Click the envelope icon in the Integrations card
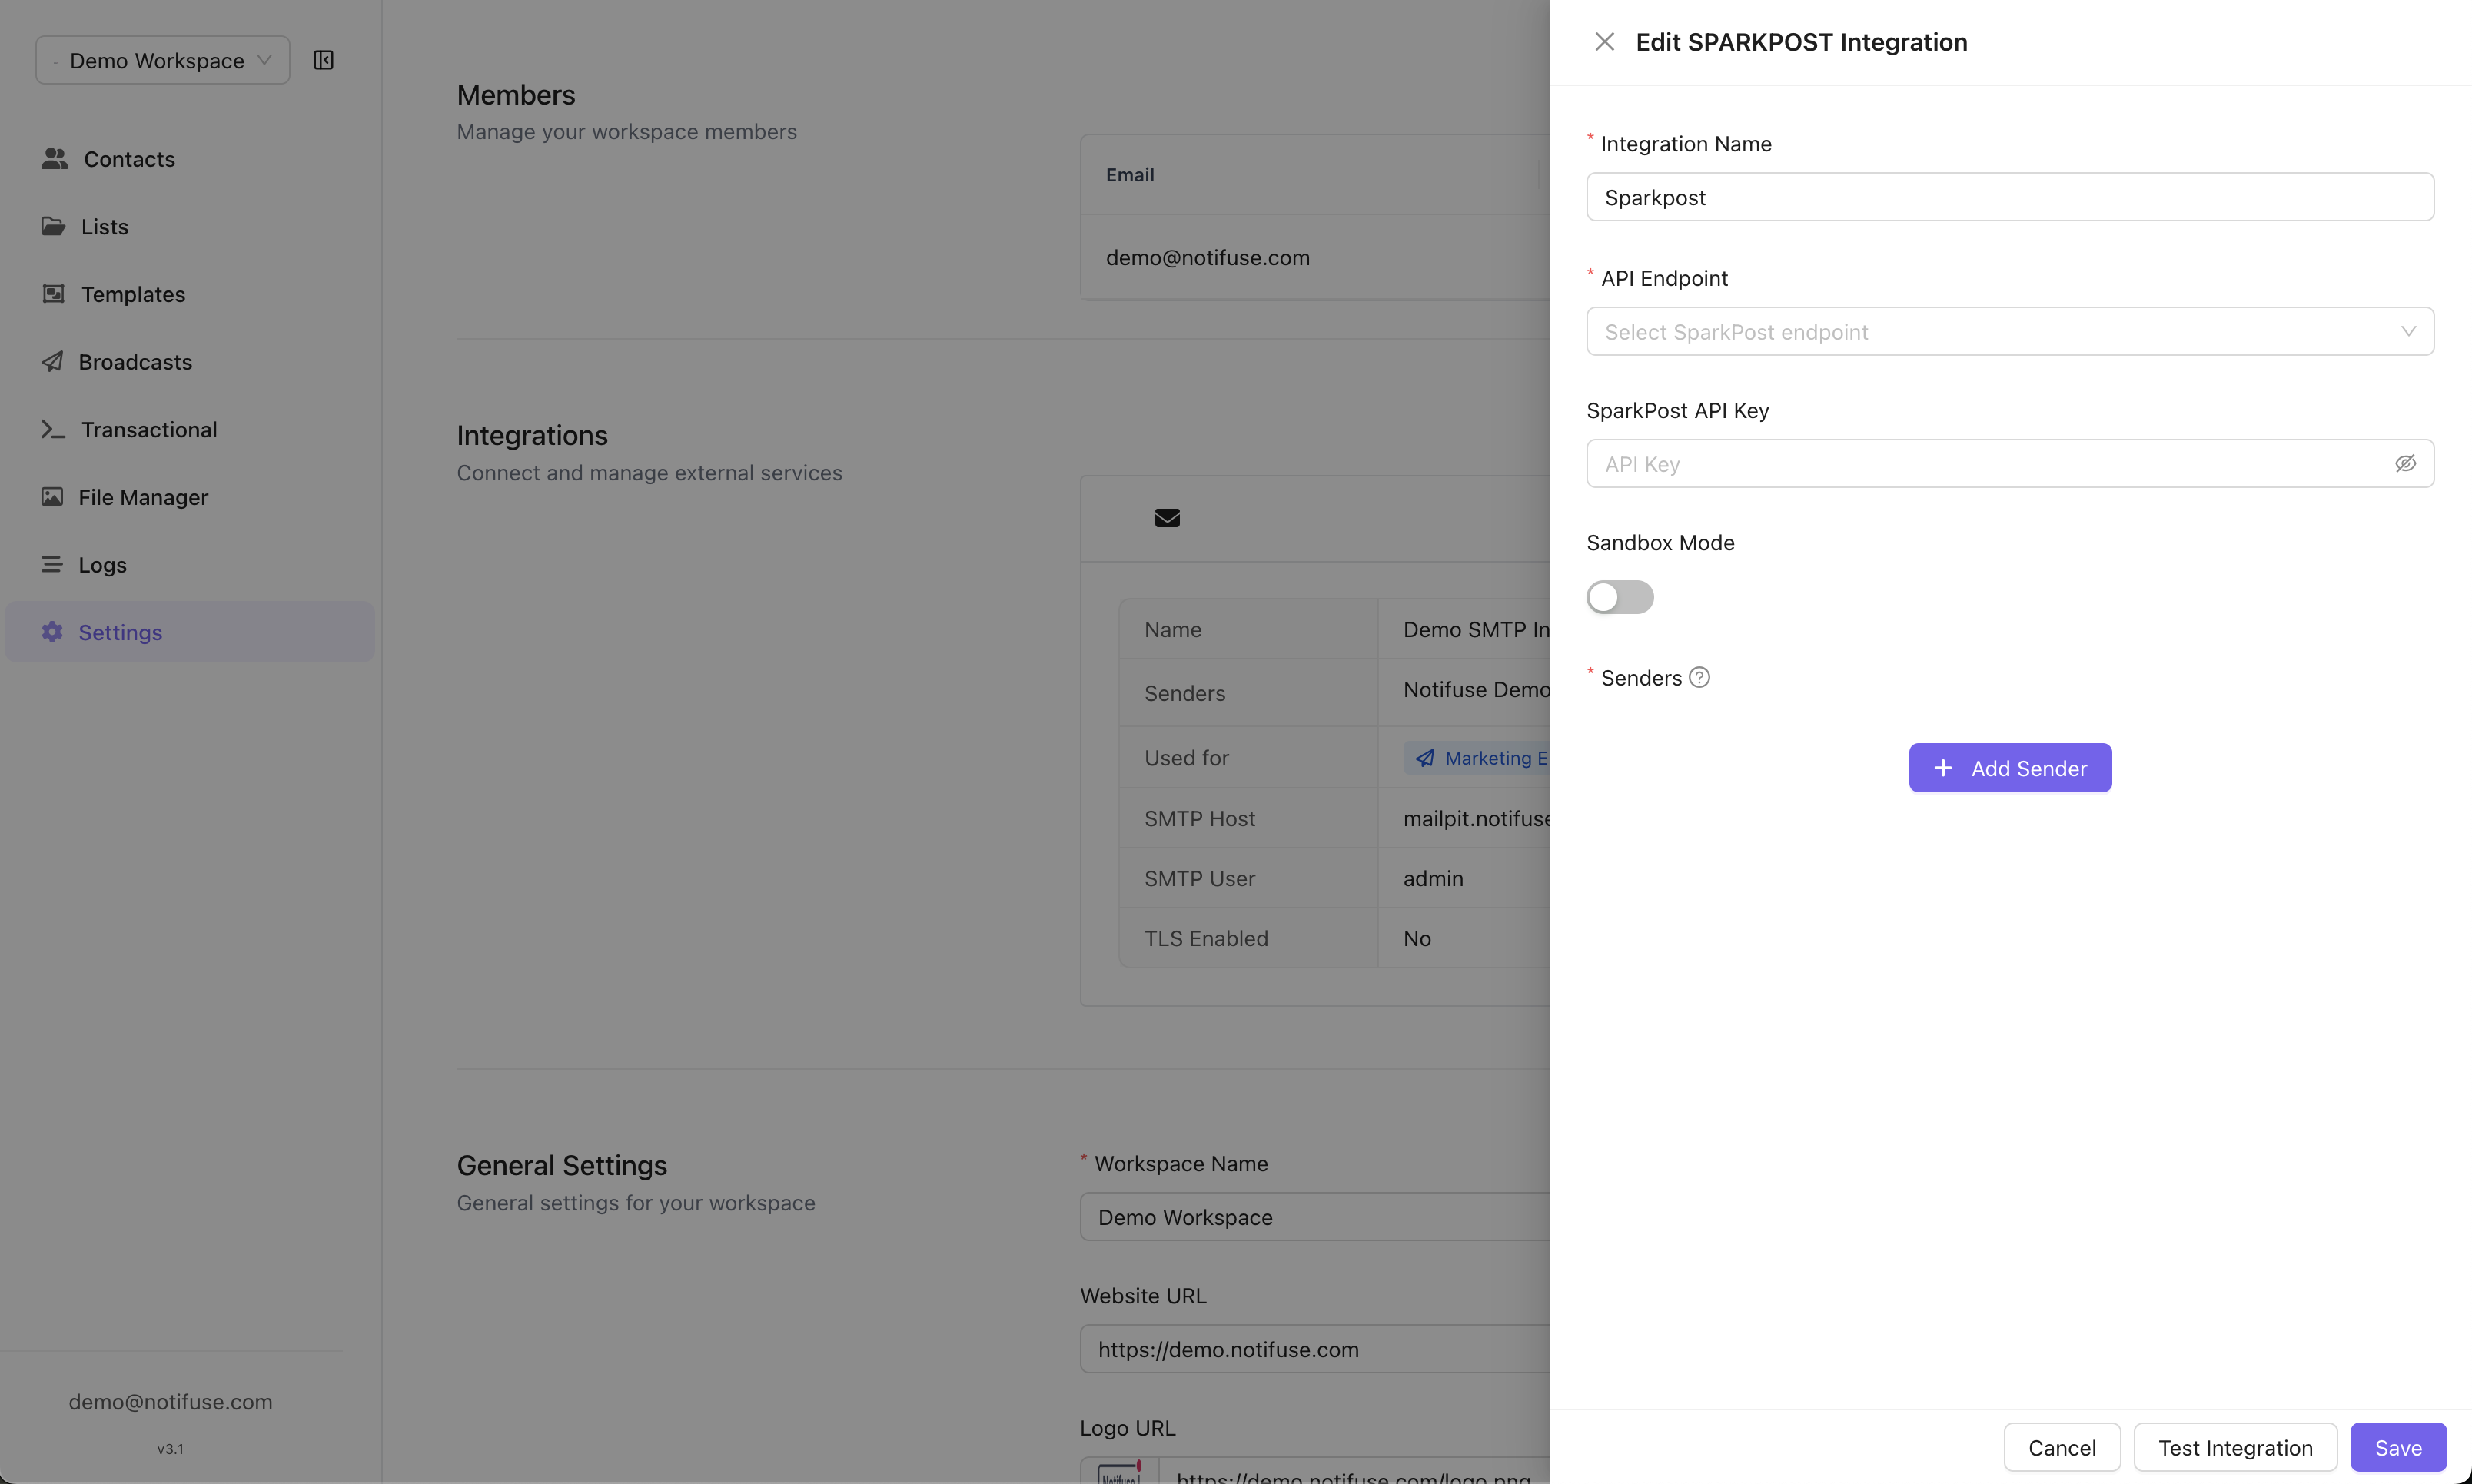The width and height of the screenshot is (2472, 1484). point(1167,518)
